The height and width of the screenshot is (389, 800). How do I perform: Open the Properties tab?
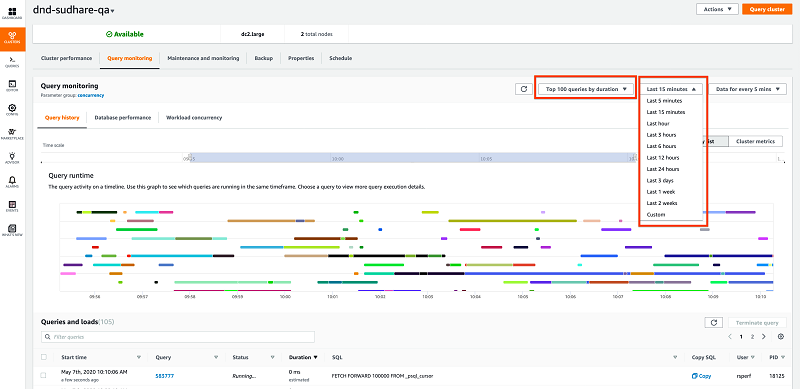coord(301,58)
